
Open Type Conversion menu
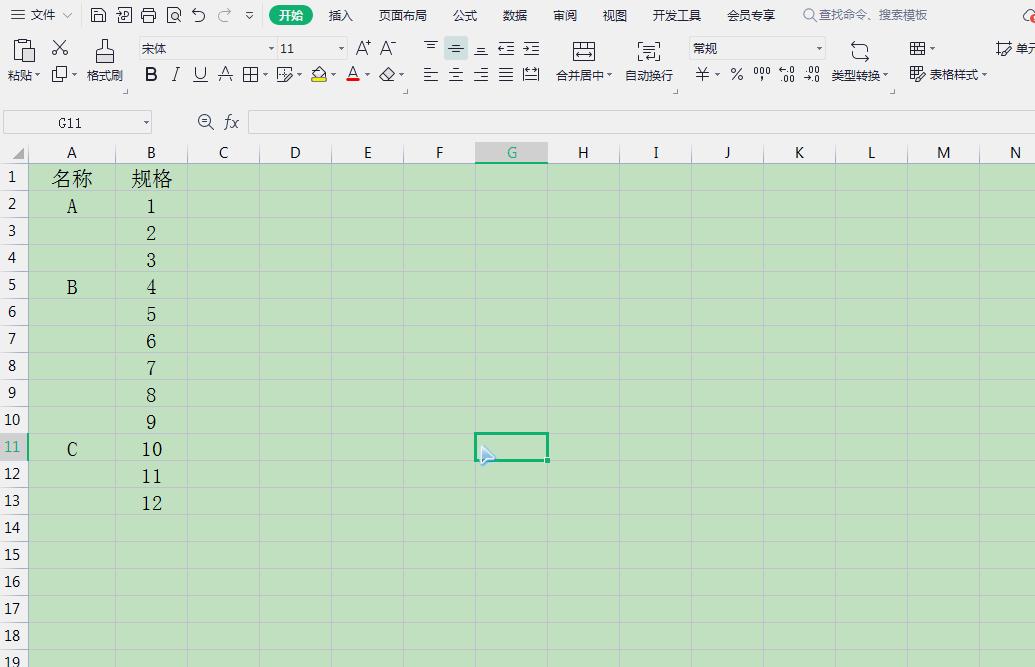[859, 61]
